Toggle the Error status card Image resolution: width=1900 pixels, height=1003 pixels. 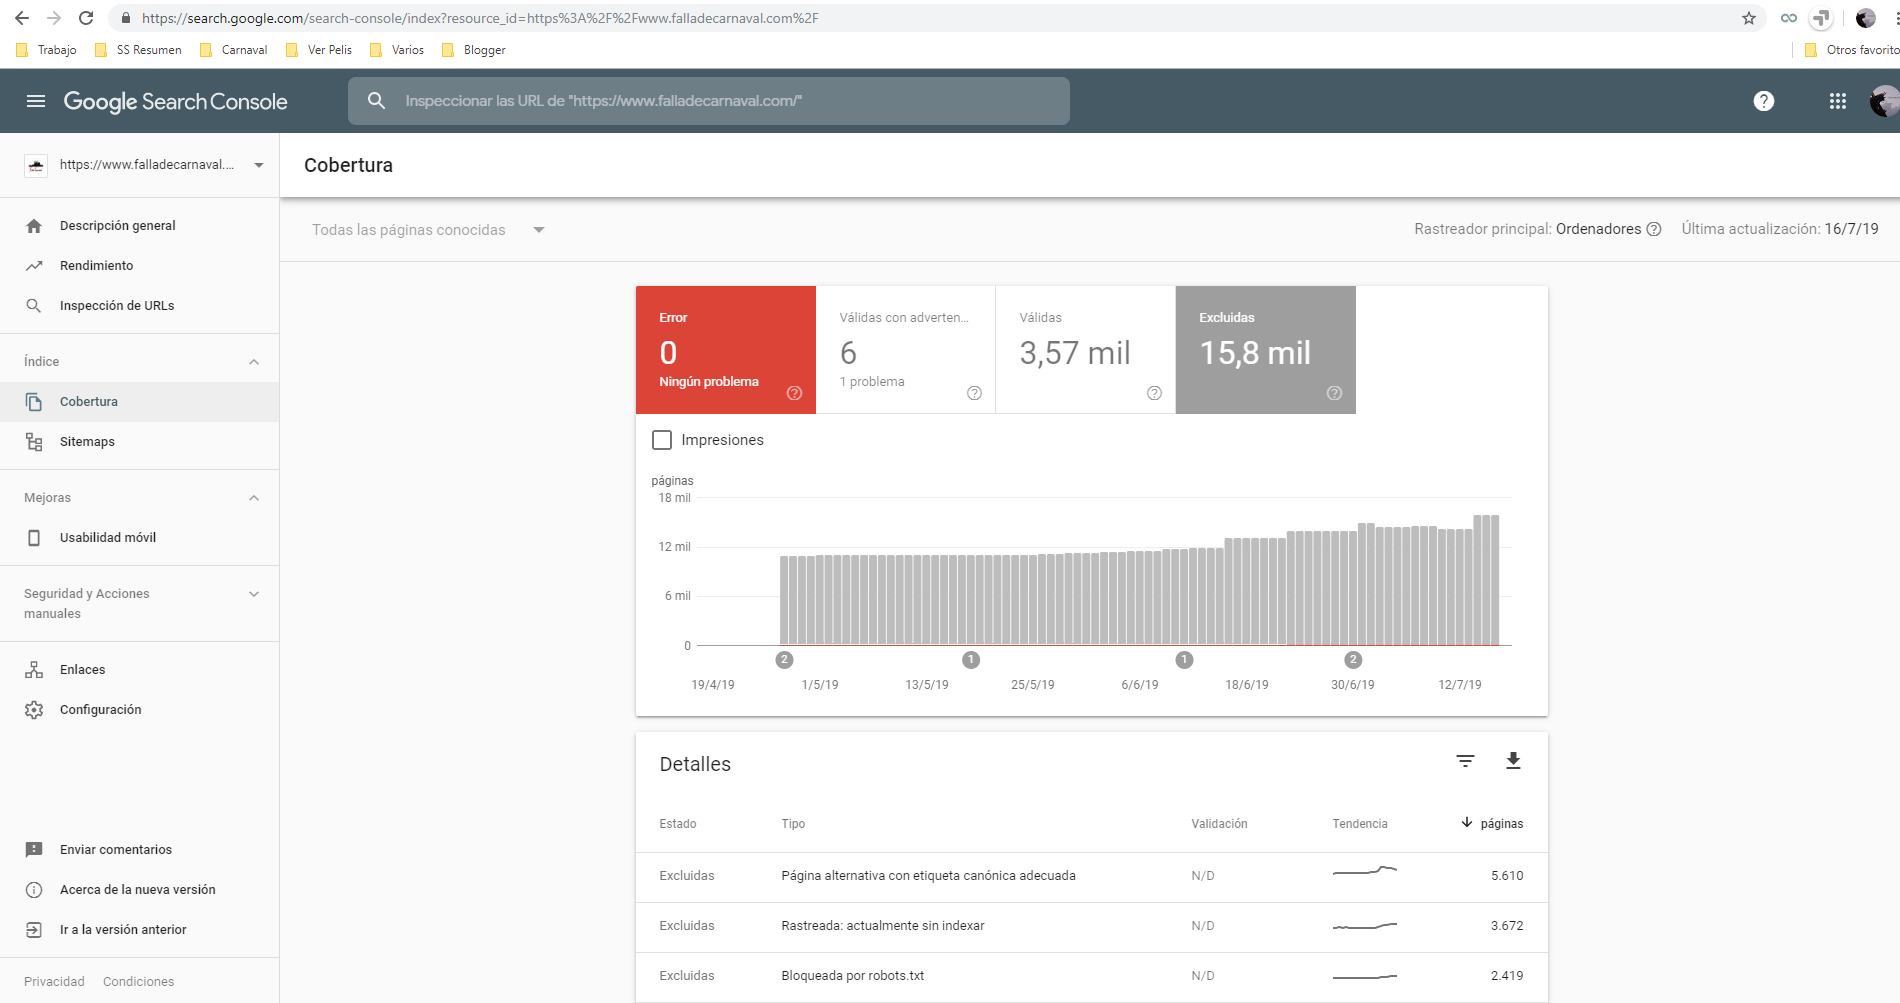coord(726,350)
